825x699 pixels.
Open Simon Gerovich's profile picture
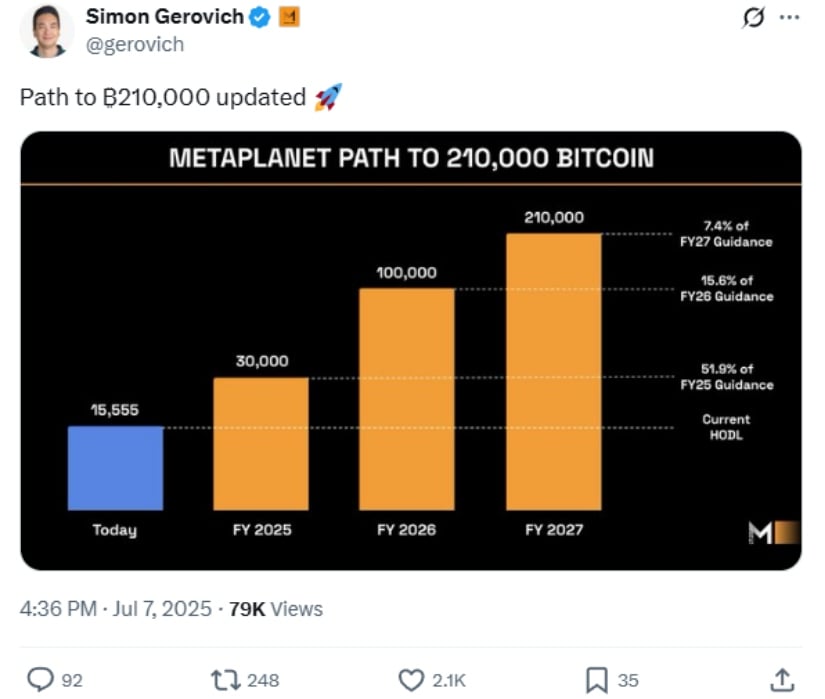[x=47, y=30]
